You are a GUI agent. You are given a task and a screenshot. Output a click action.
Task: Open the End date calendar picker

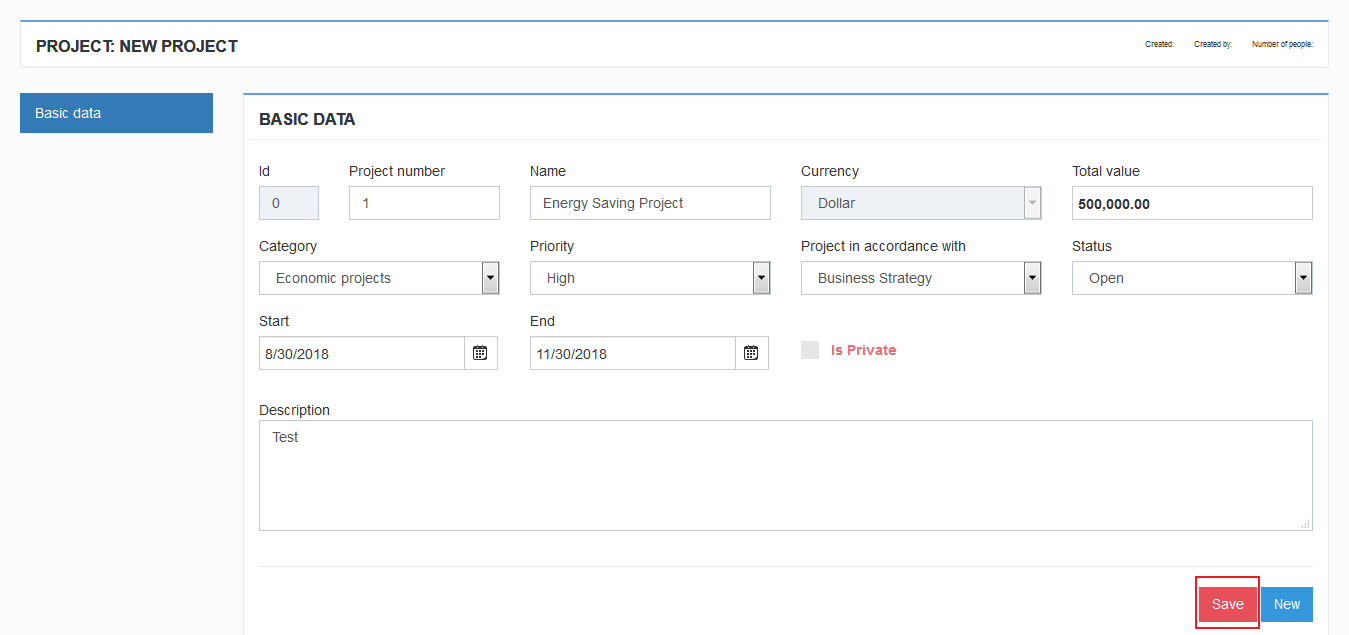click(x=752, y=353)
